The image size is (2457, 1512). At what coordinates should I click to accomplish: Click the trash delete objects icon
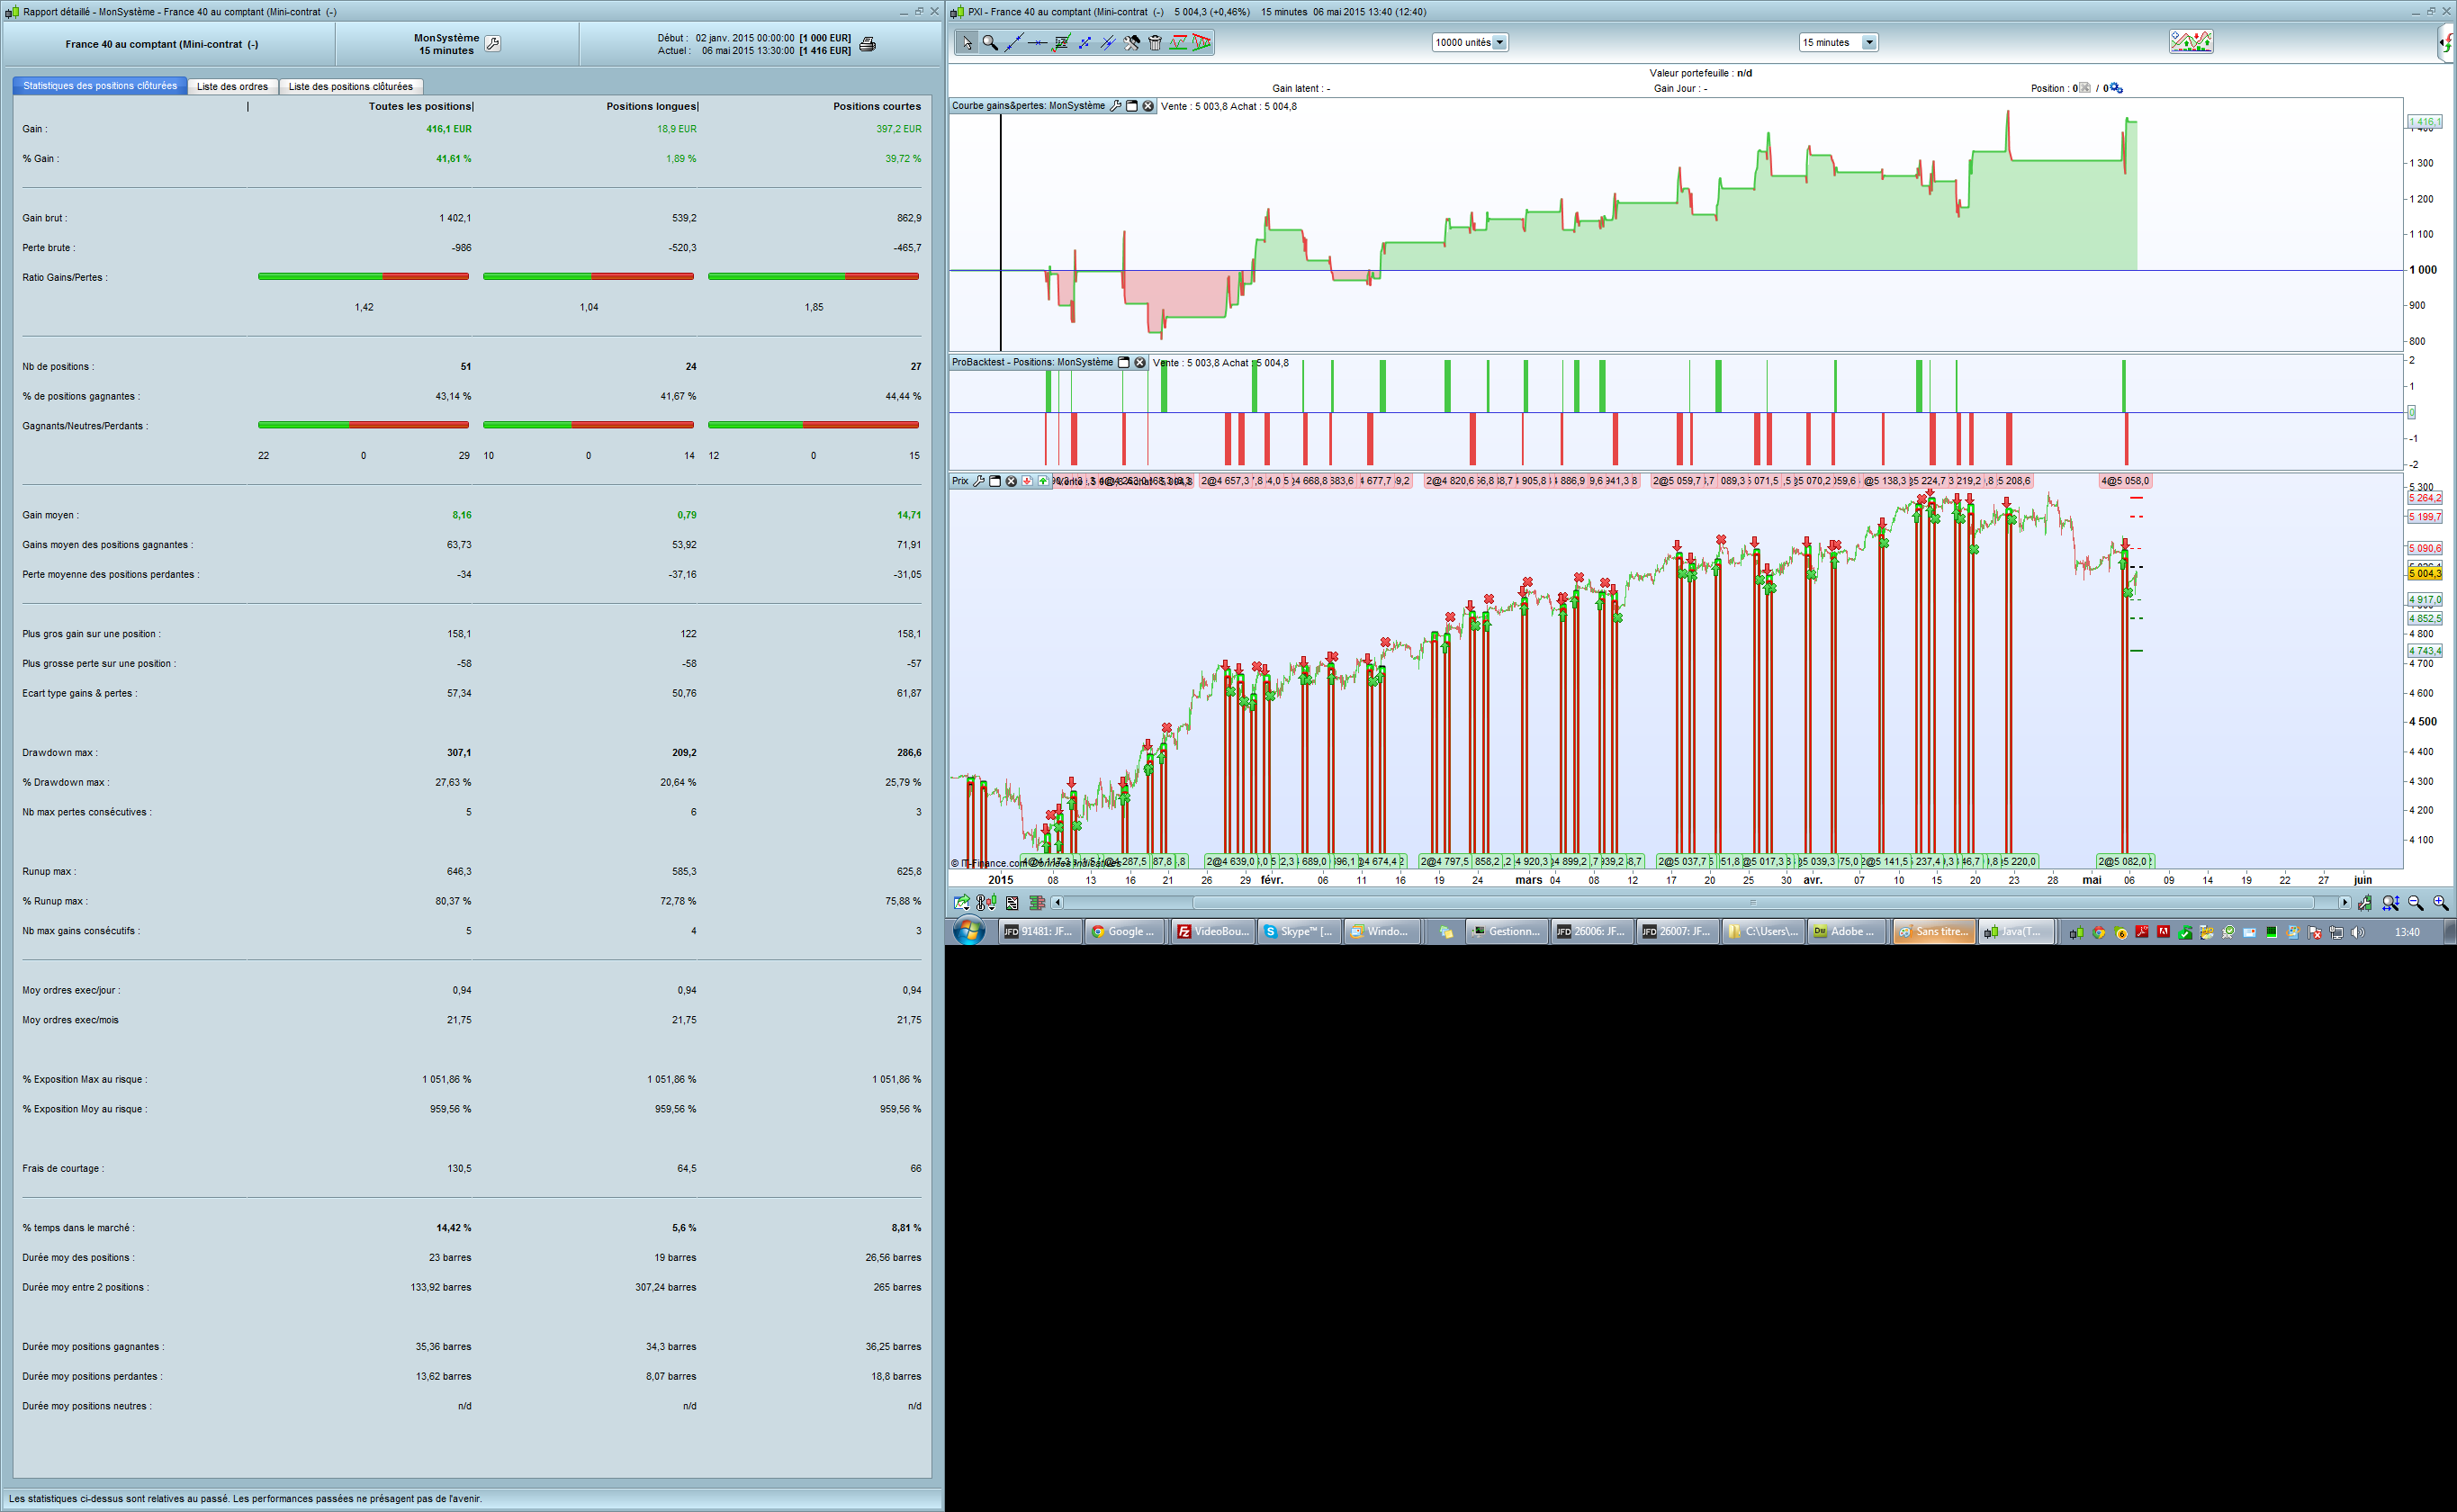[1155, 42]
